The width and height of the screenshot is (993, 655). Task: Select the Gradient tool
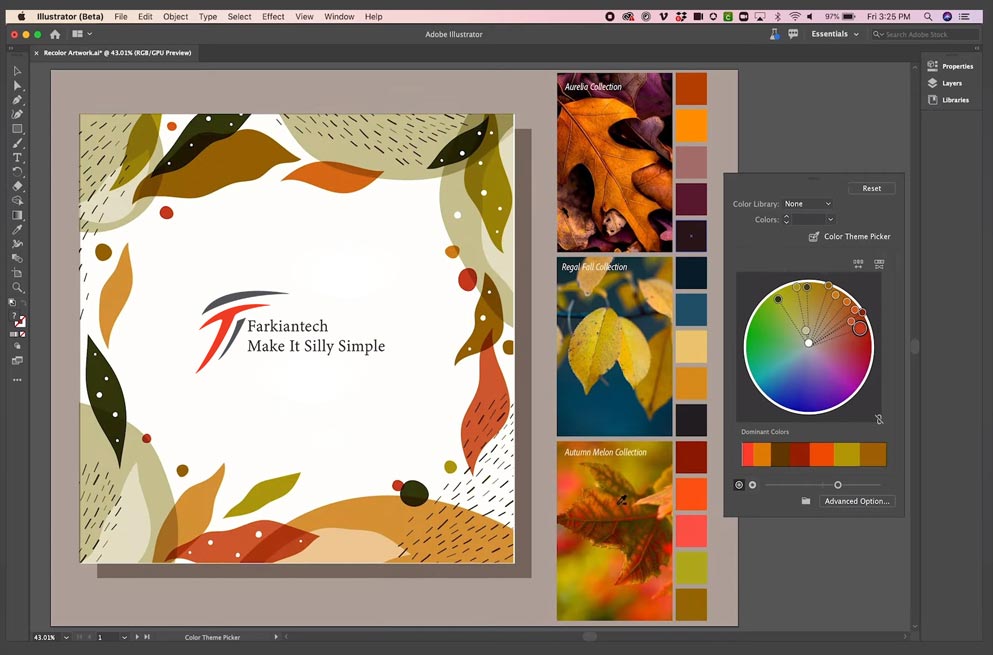pyautogui.click(x=17, y=215)
